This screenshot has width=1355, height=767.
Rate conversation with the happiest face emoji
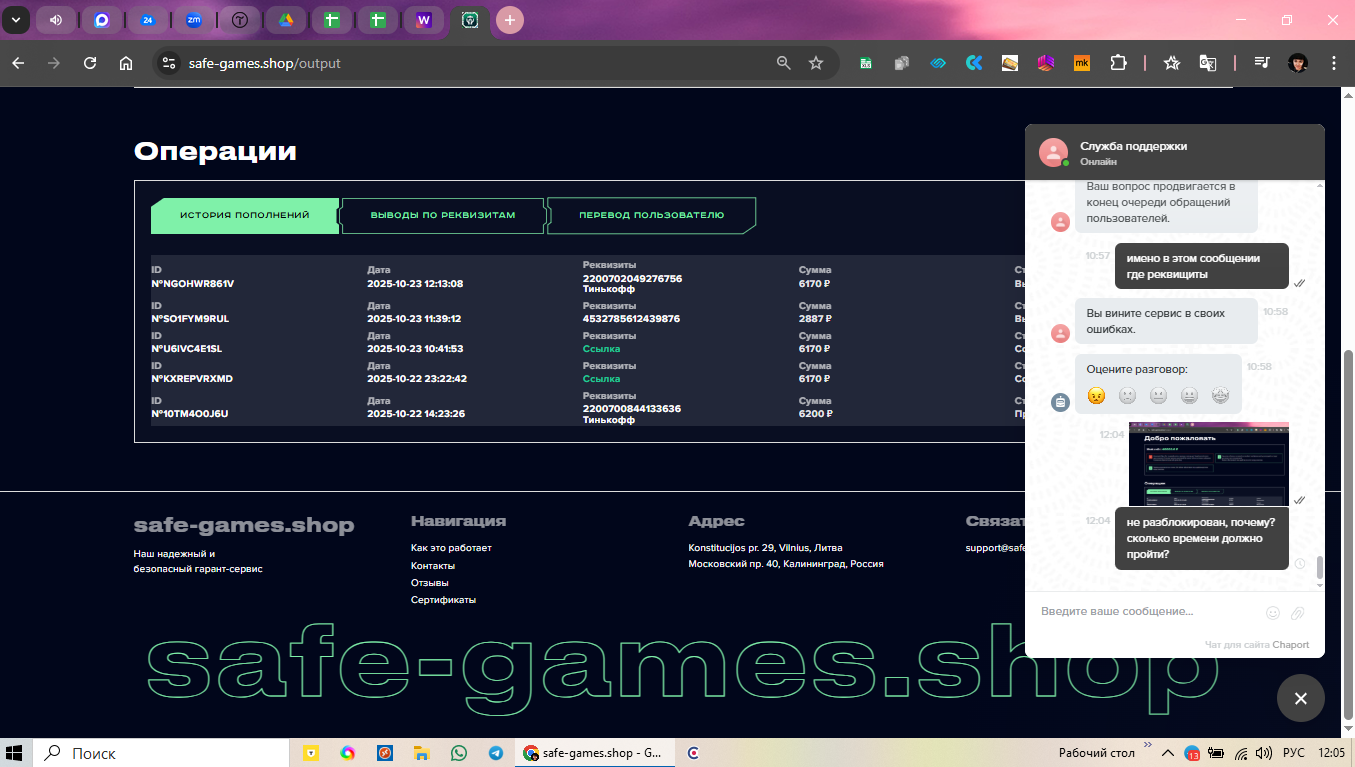[1220, 395]
